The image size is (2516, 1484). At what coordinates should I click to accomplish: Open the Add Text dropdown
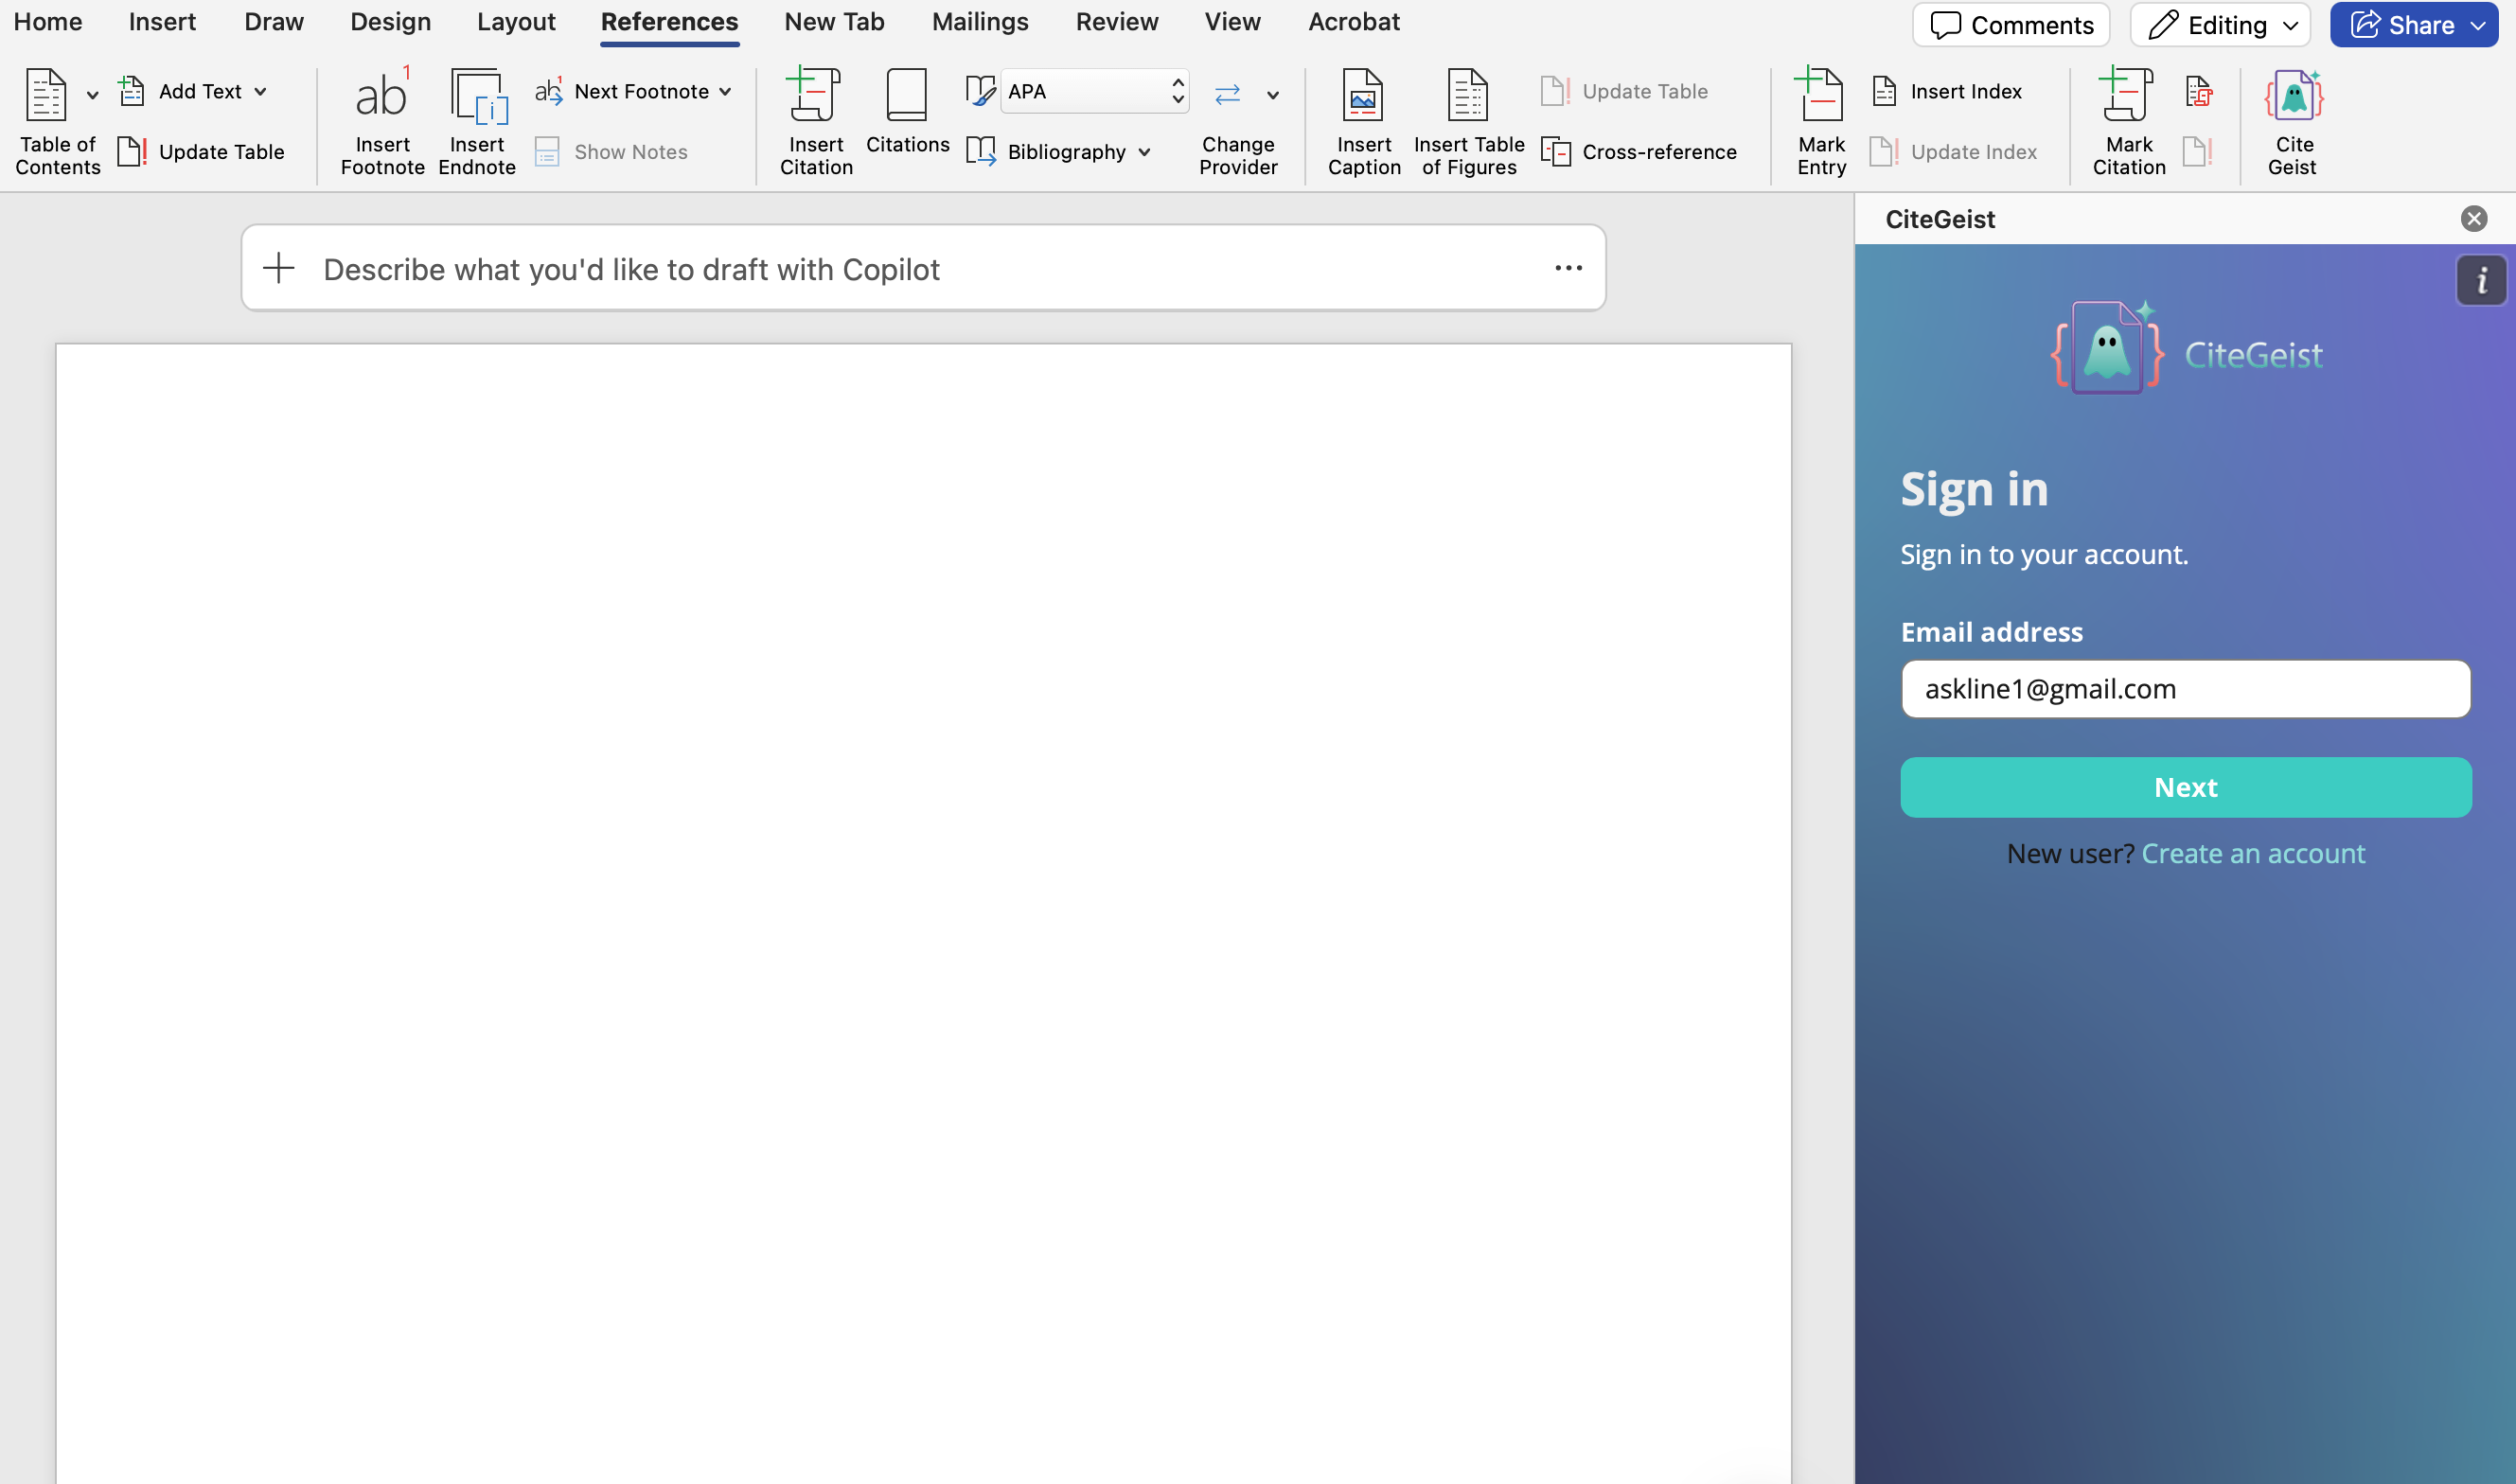[x=193, y=91]
